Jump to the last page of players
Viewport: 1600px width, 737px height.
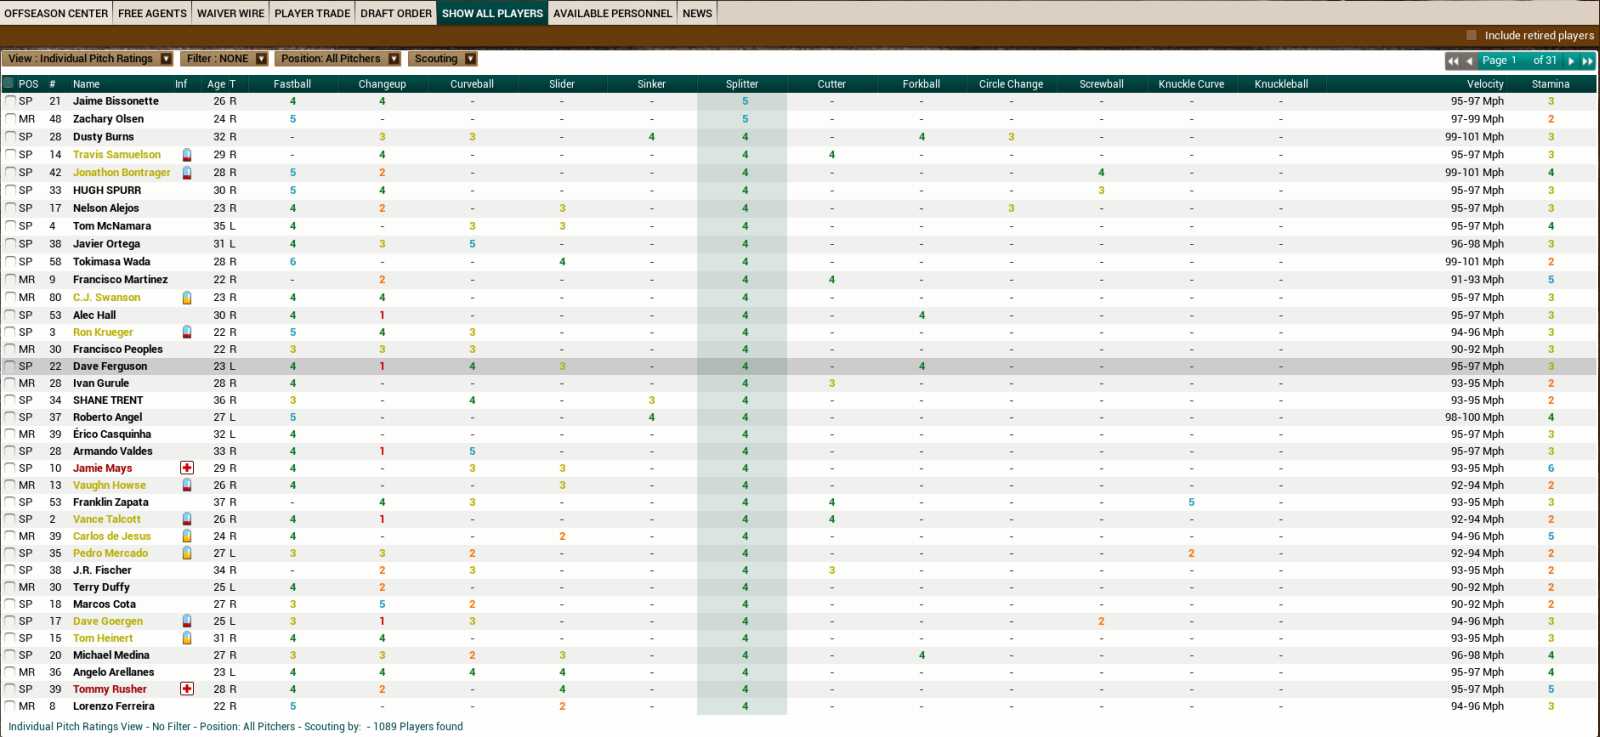point(1587,61)
